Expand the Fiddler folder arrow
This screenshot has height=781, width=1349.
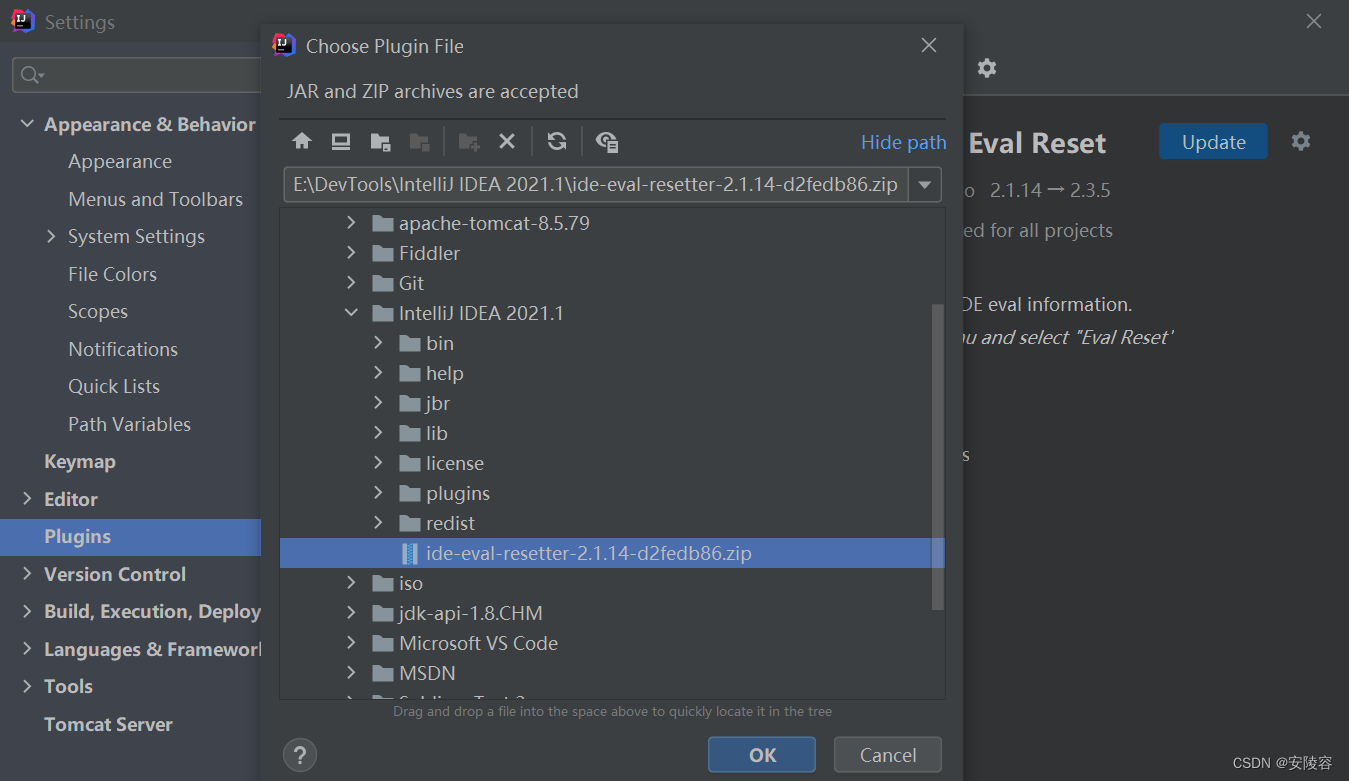coord(351,253)
